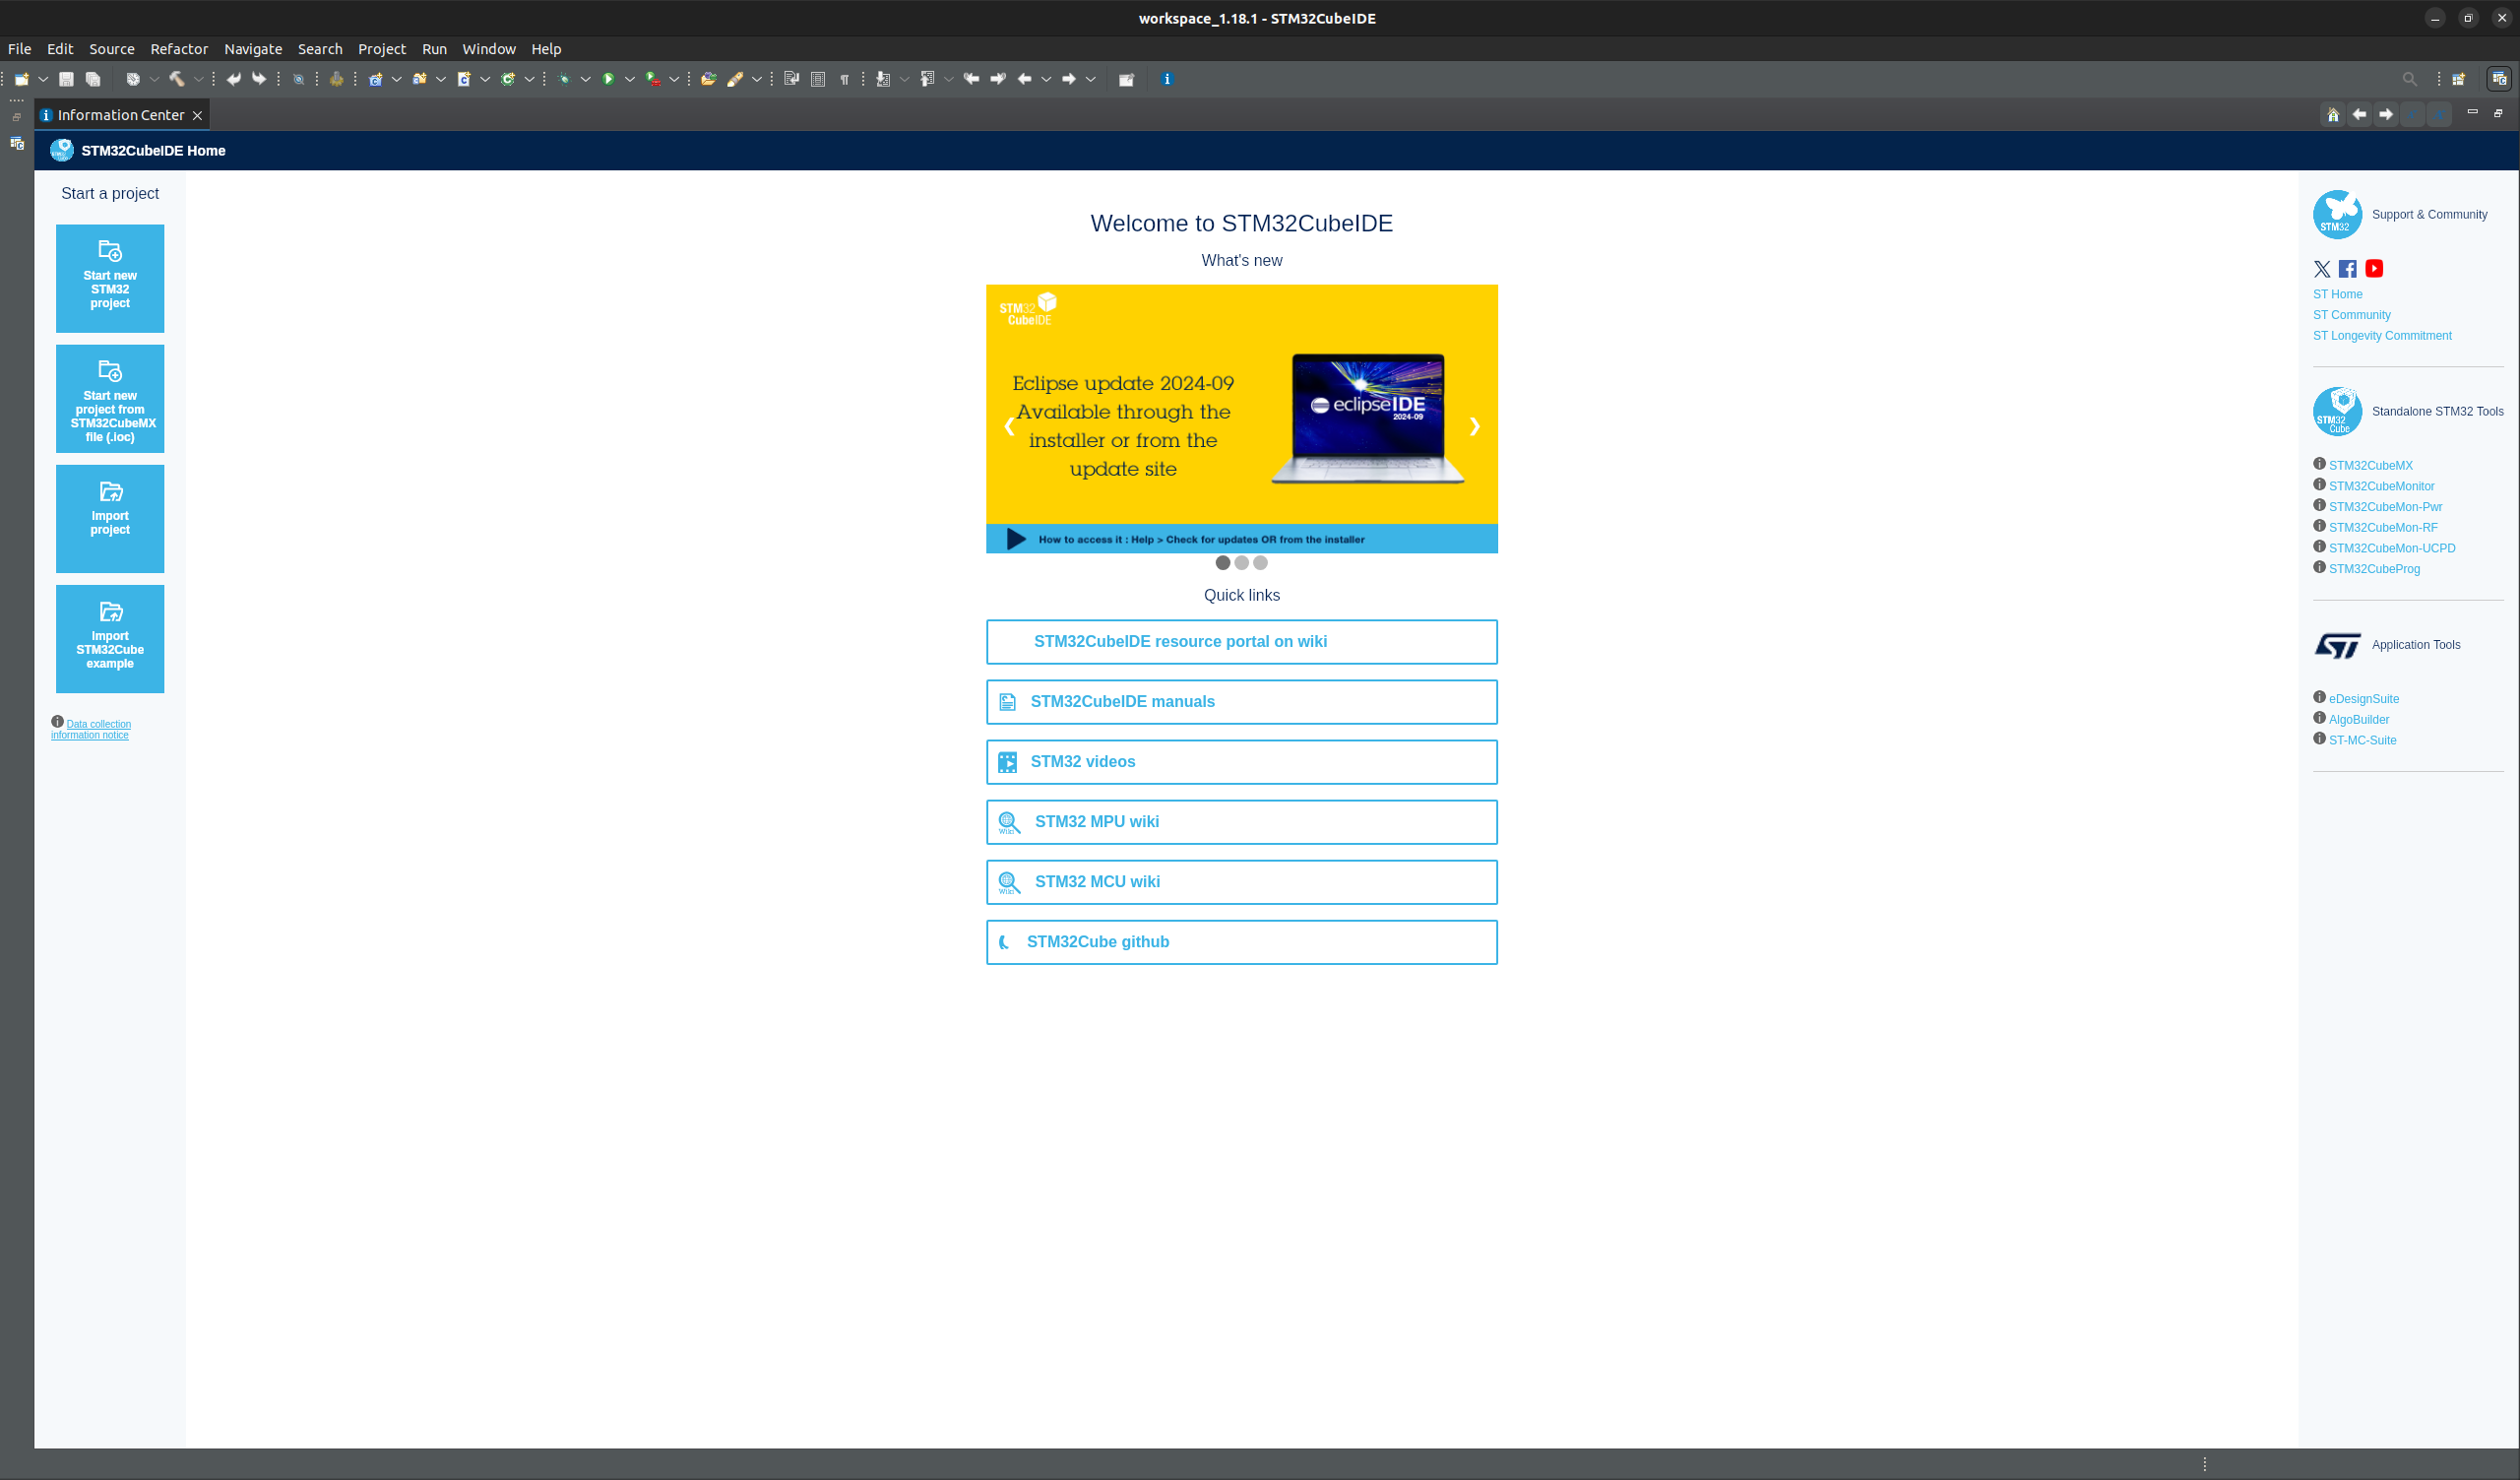
Task: Show next slide in What's new carousel
Action: (1474, 427)
